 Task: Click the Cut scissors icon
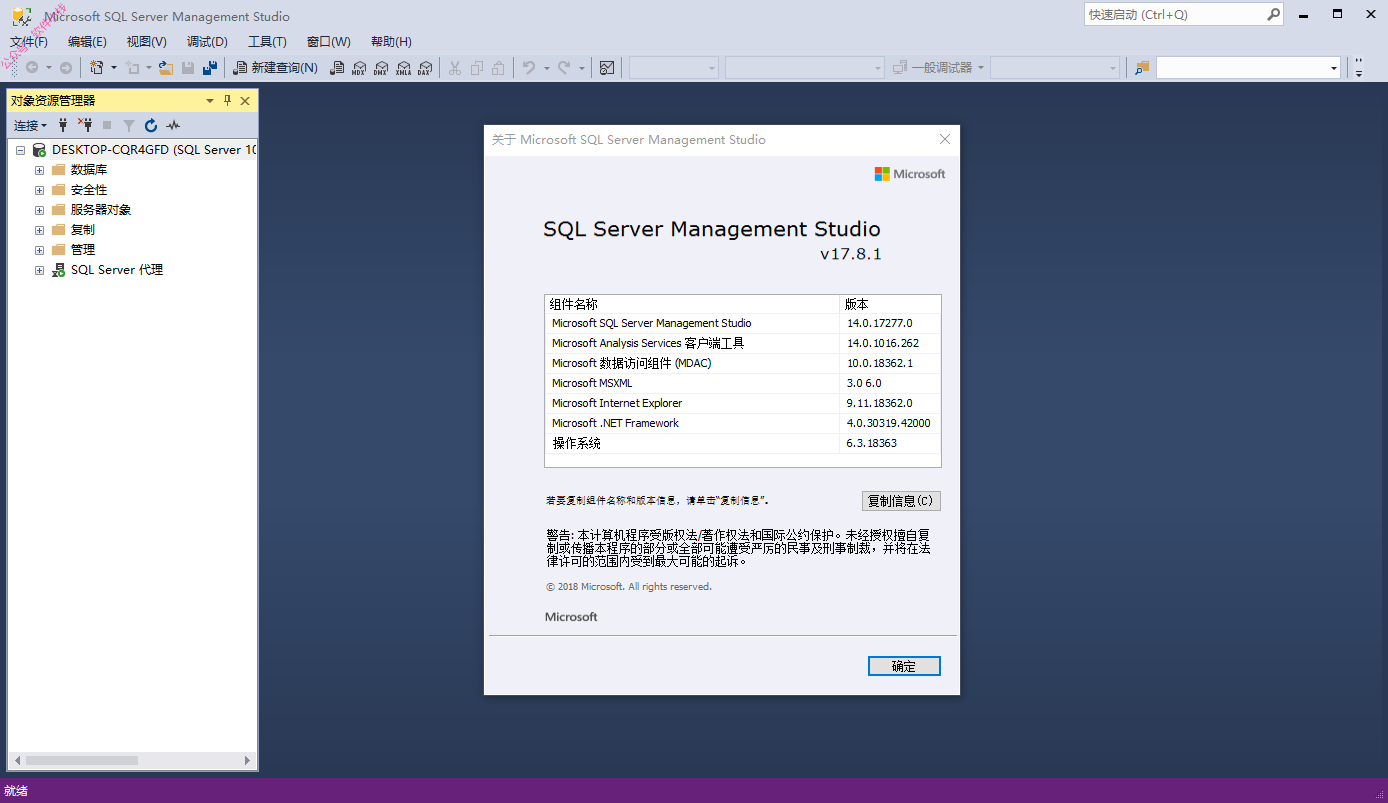[455, 68]
